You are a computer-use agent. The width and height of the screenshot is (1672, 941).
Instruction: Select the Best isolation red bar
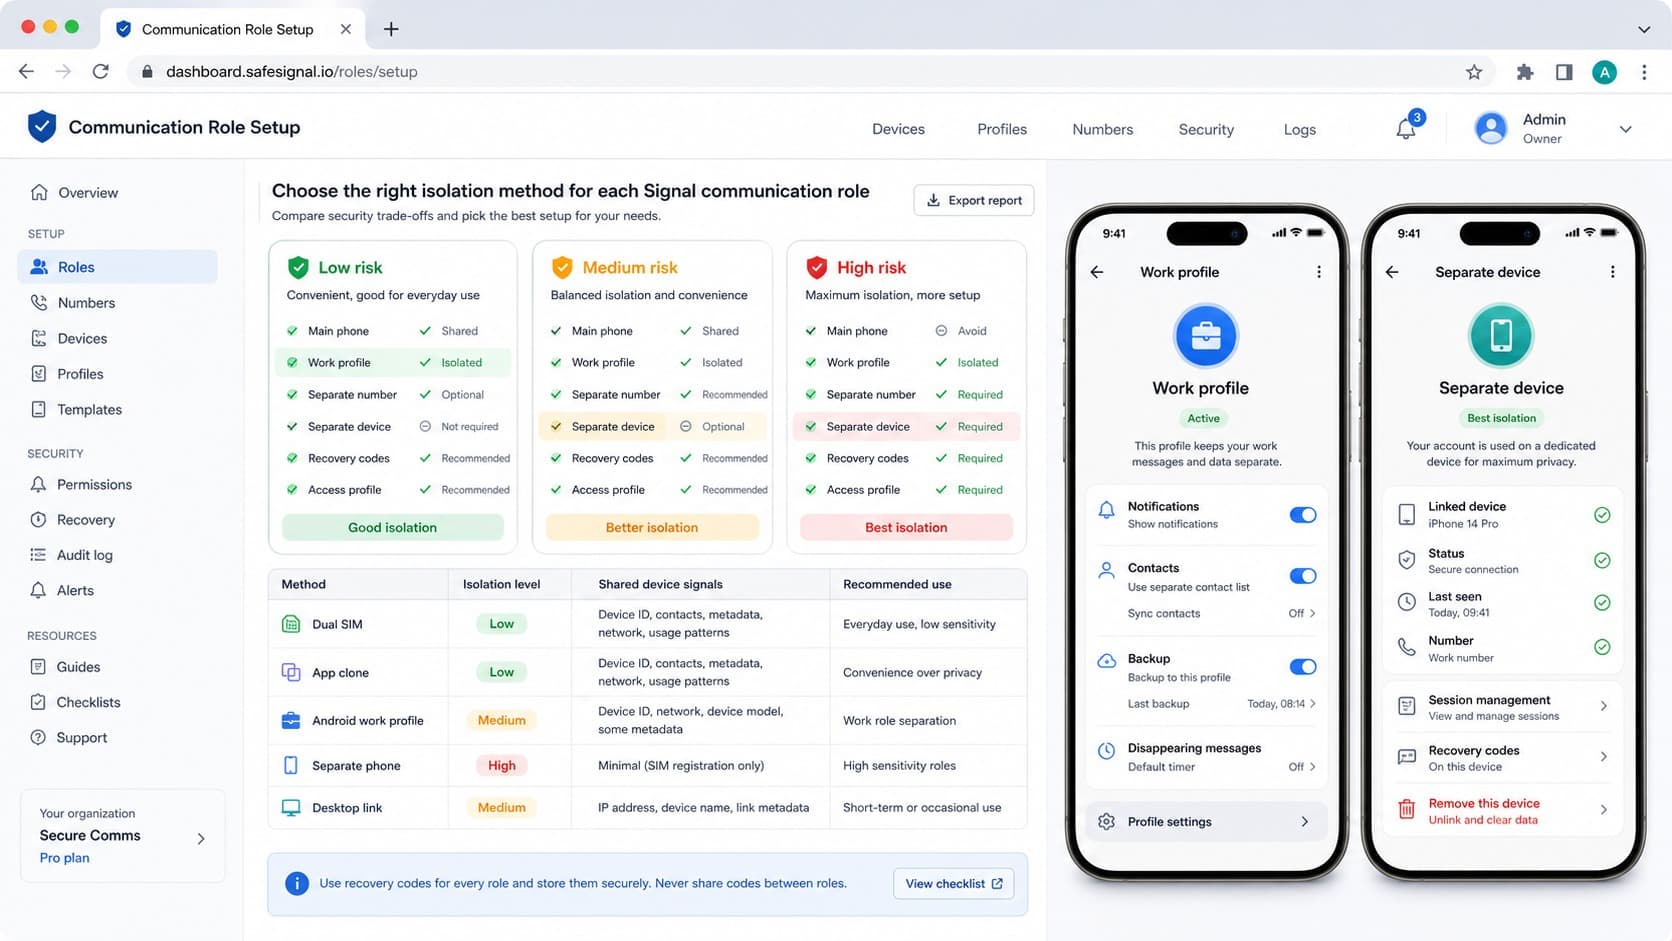pyautogui.click(x=906, y=527)
